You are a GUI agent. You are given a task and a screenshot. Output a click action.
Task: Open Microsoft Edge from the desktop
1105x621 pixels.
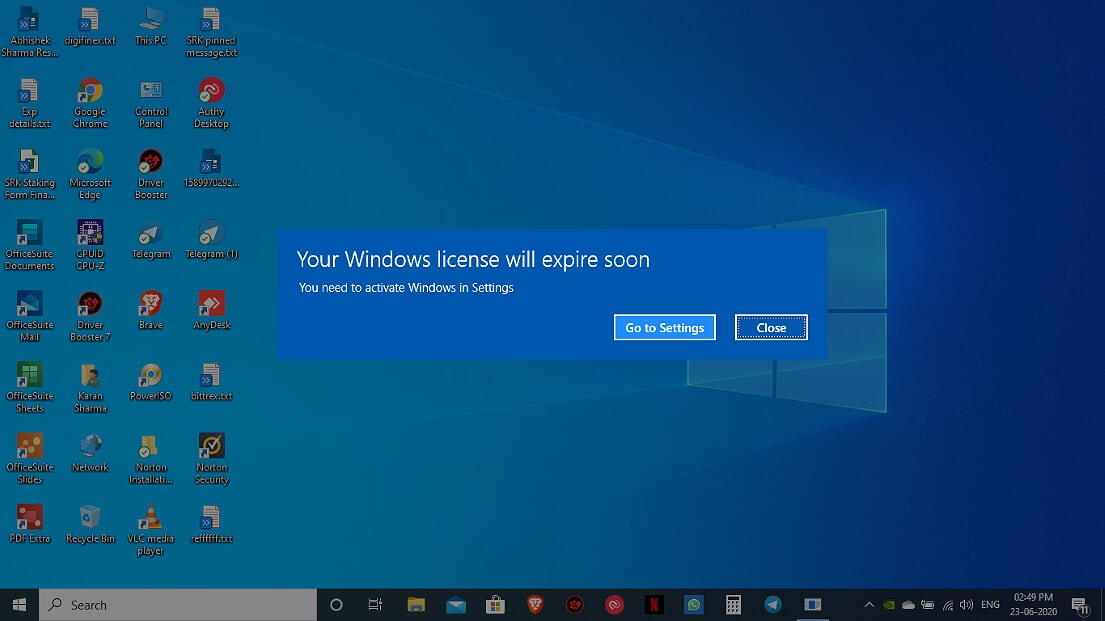point(90,168)
